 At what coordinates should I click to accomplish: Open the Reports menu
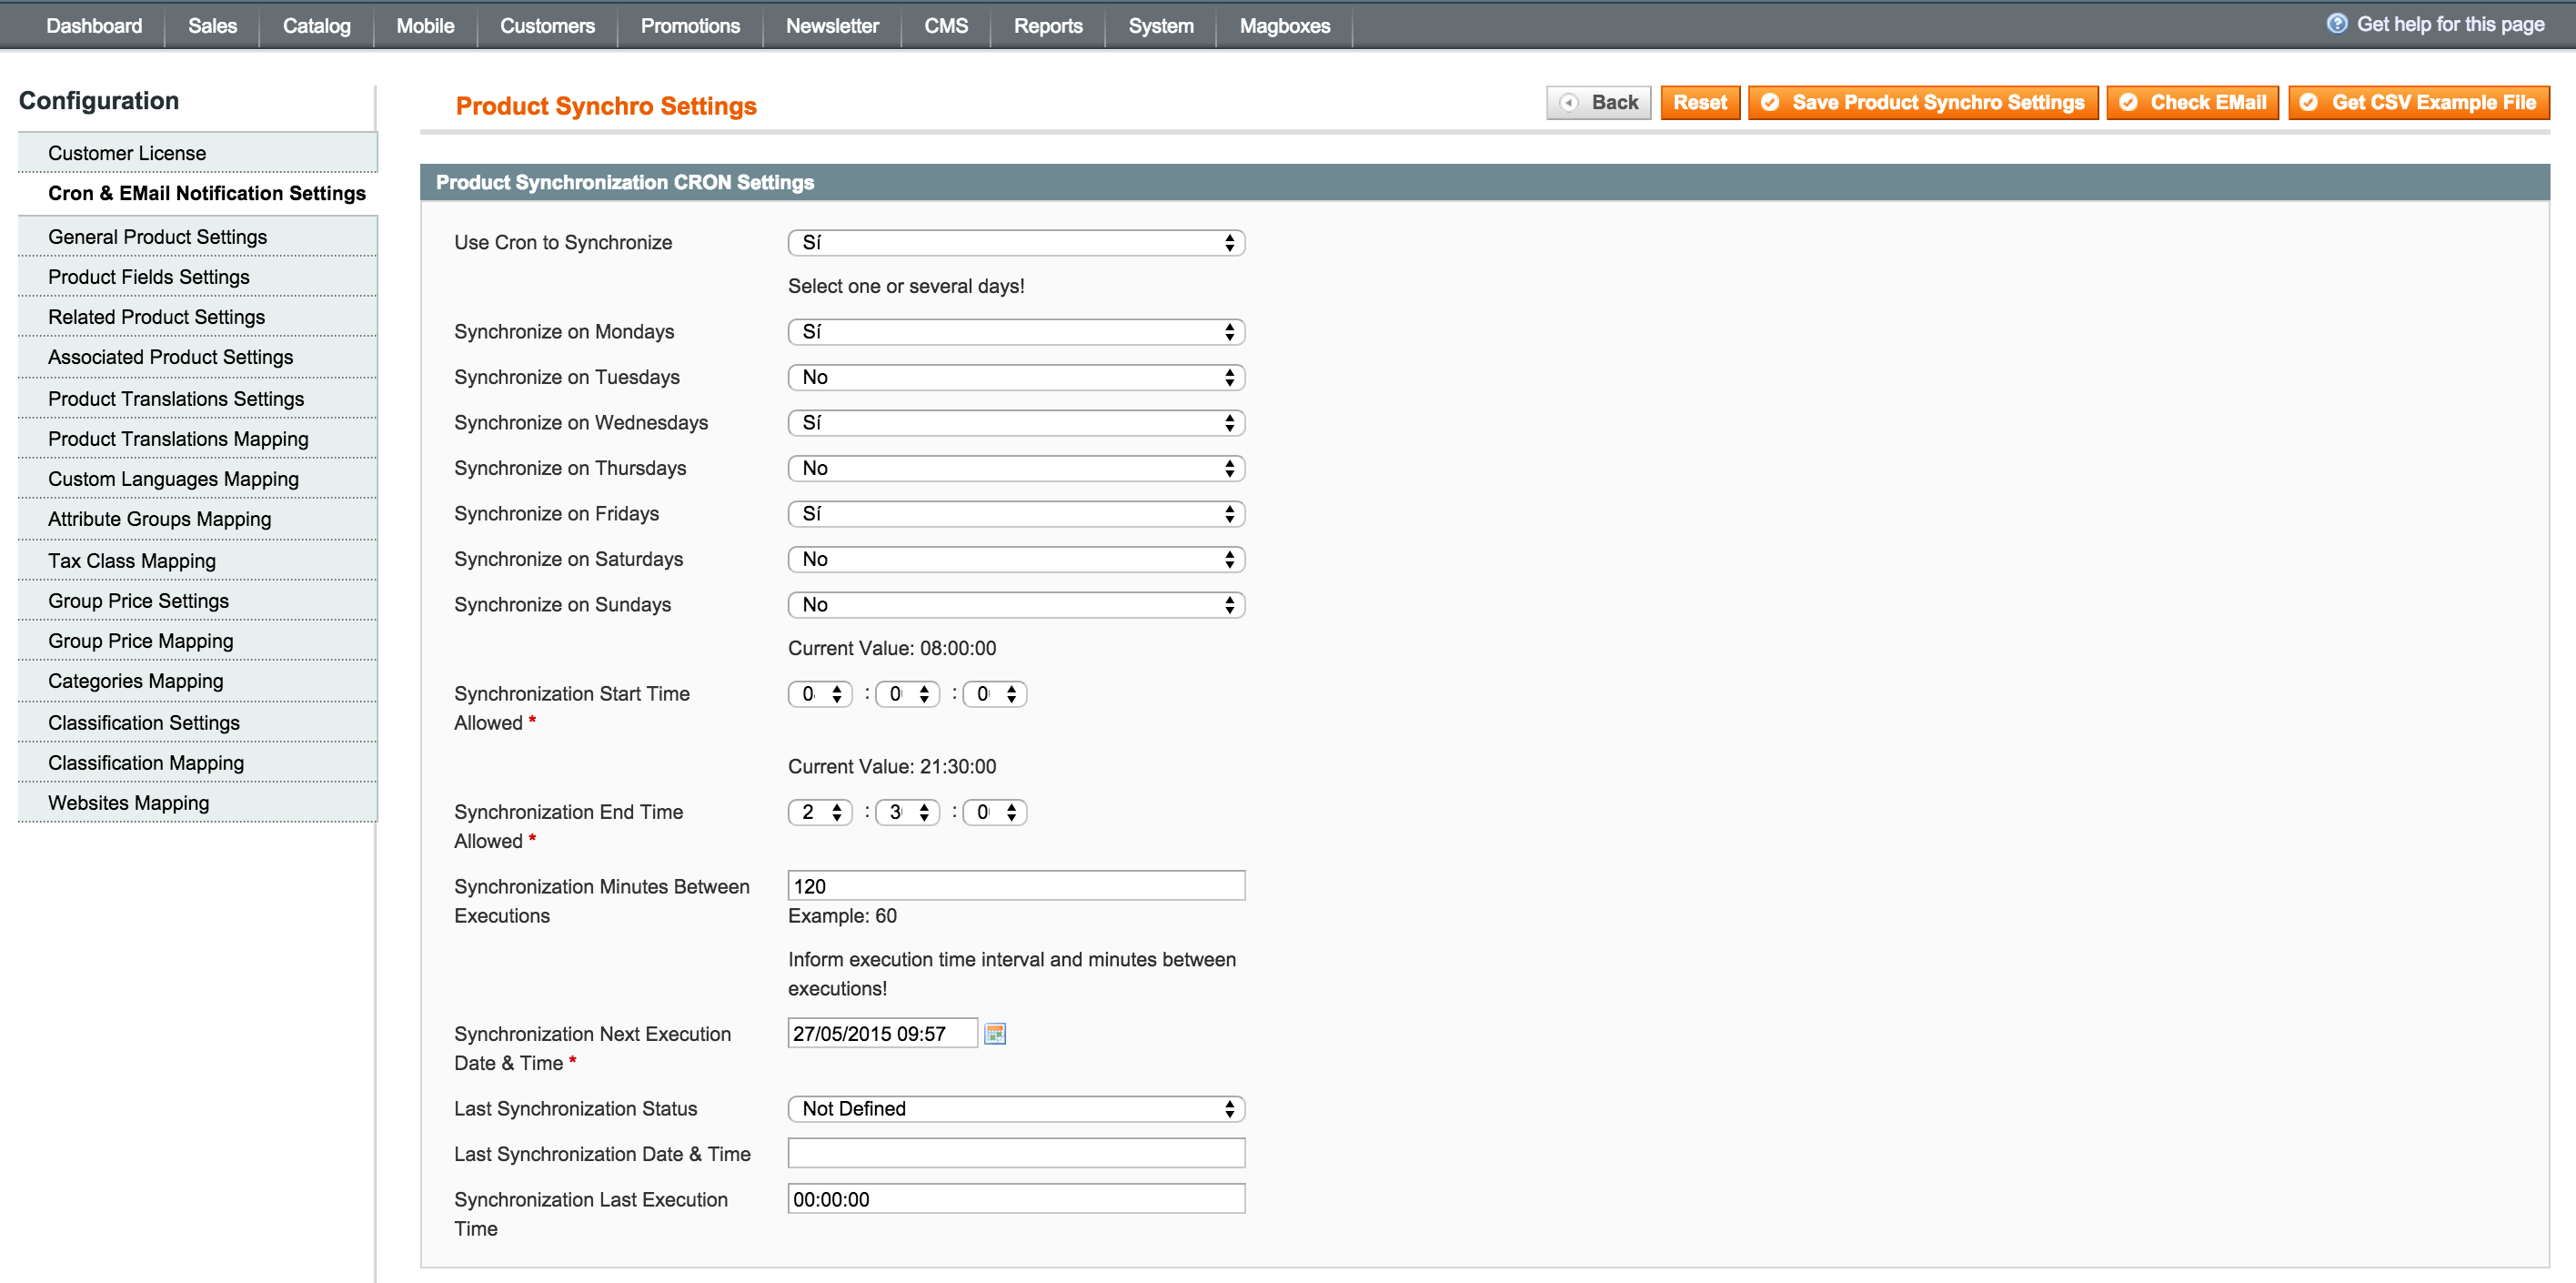point(1048,25)
